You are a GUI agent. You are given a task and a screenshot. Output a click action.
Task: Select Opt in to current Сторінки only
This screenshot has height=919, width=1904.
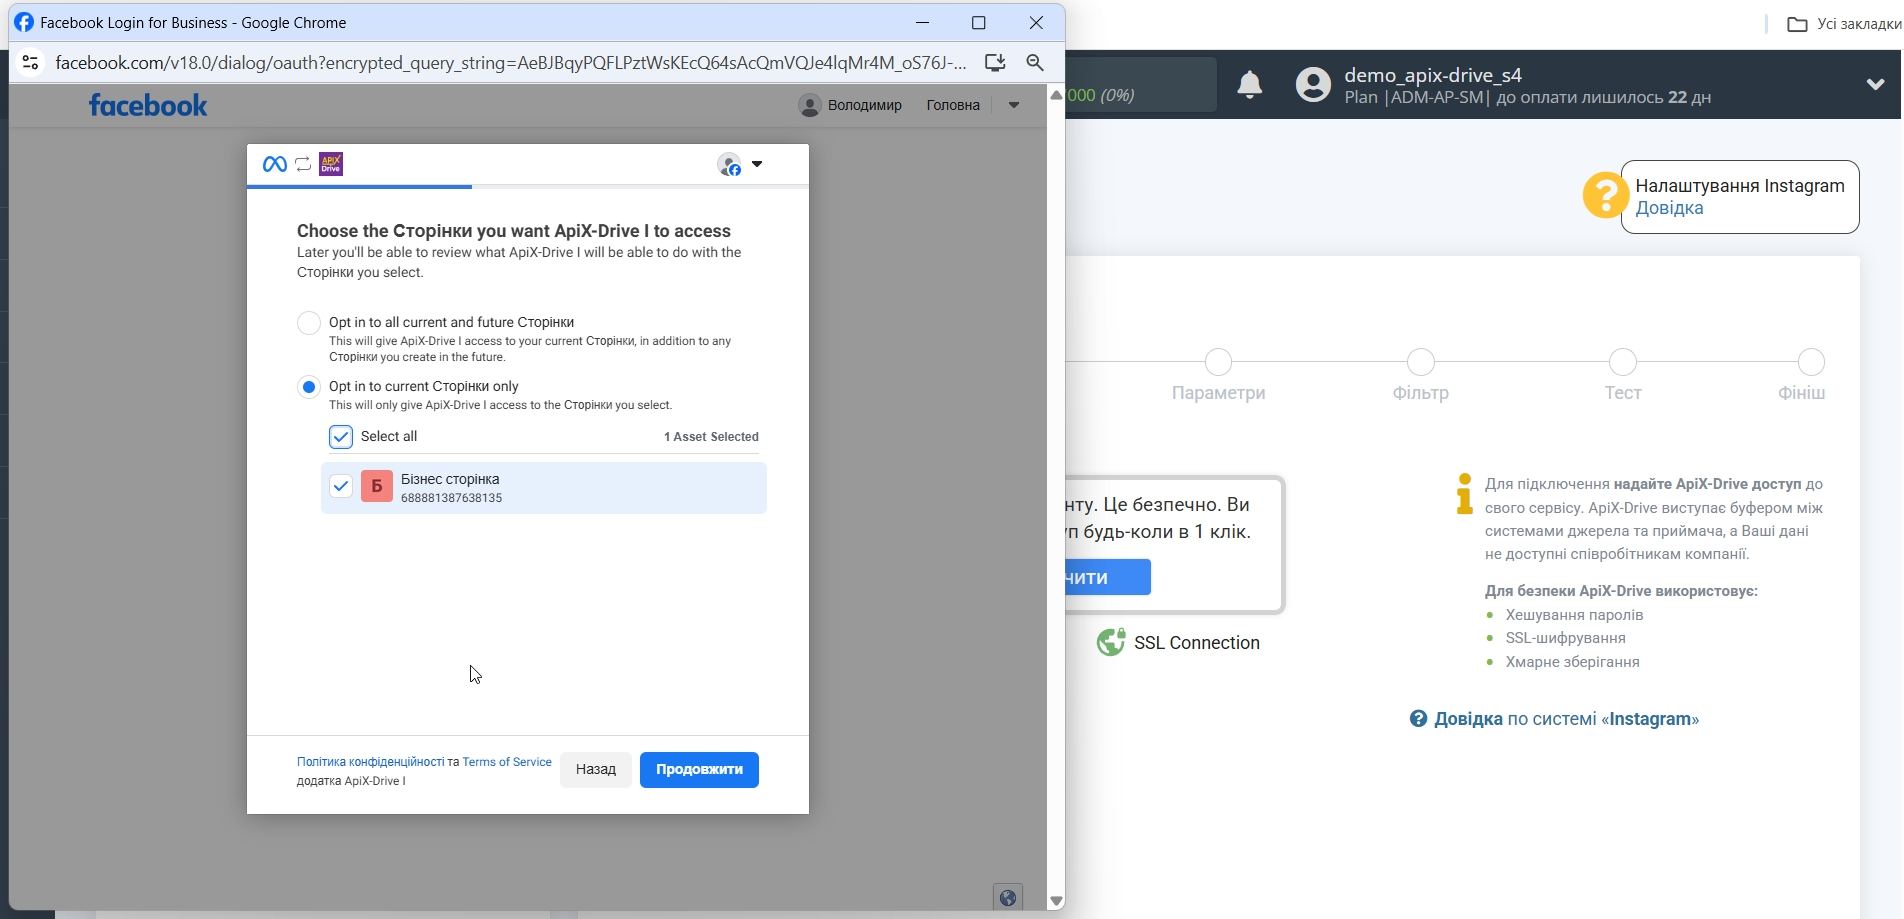[309, 387]
